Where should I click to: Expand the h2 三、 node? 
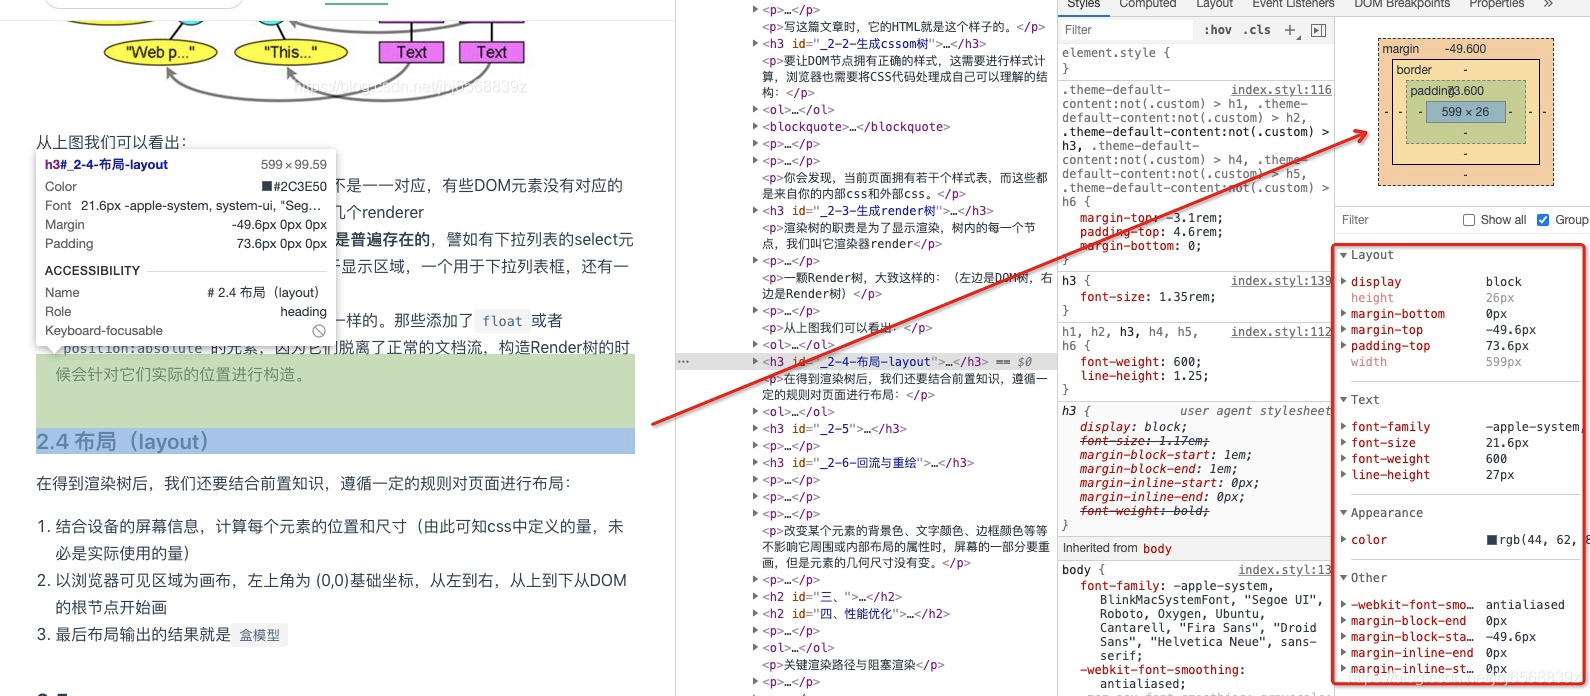tap(755, 597)
